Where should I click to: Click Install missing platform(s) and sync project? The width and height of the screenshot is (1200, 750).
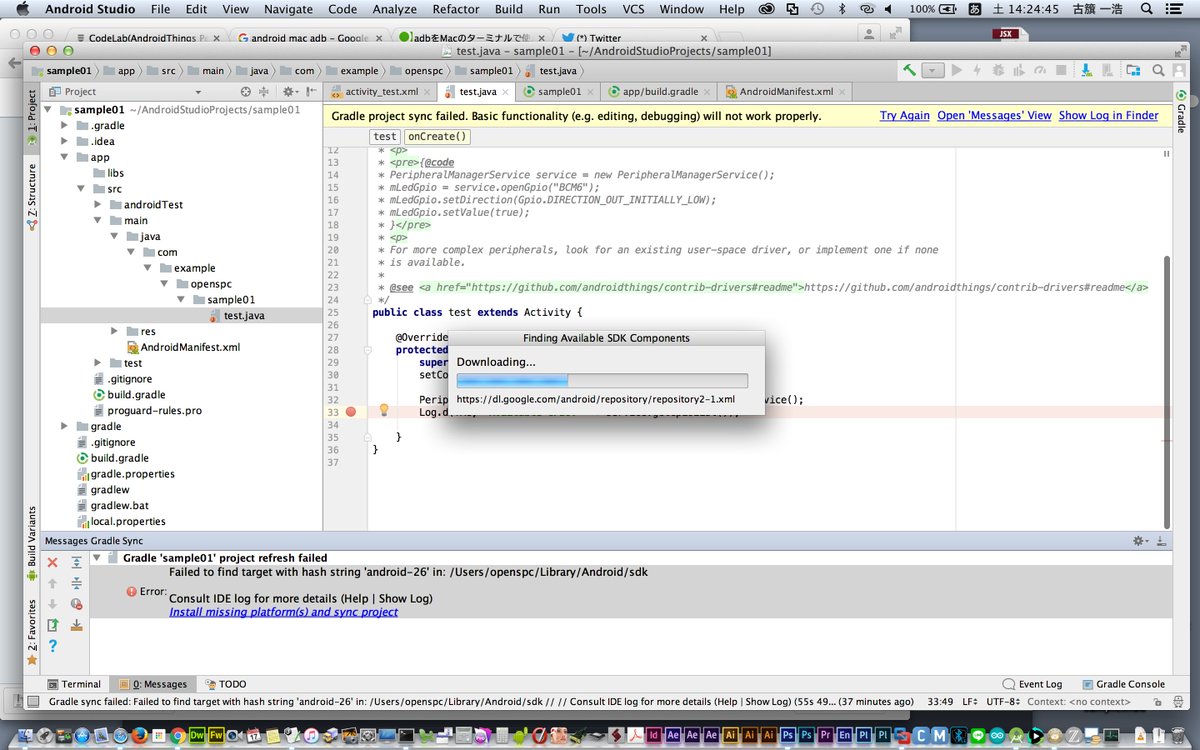pyautogui.click(x=283, y=612)
